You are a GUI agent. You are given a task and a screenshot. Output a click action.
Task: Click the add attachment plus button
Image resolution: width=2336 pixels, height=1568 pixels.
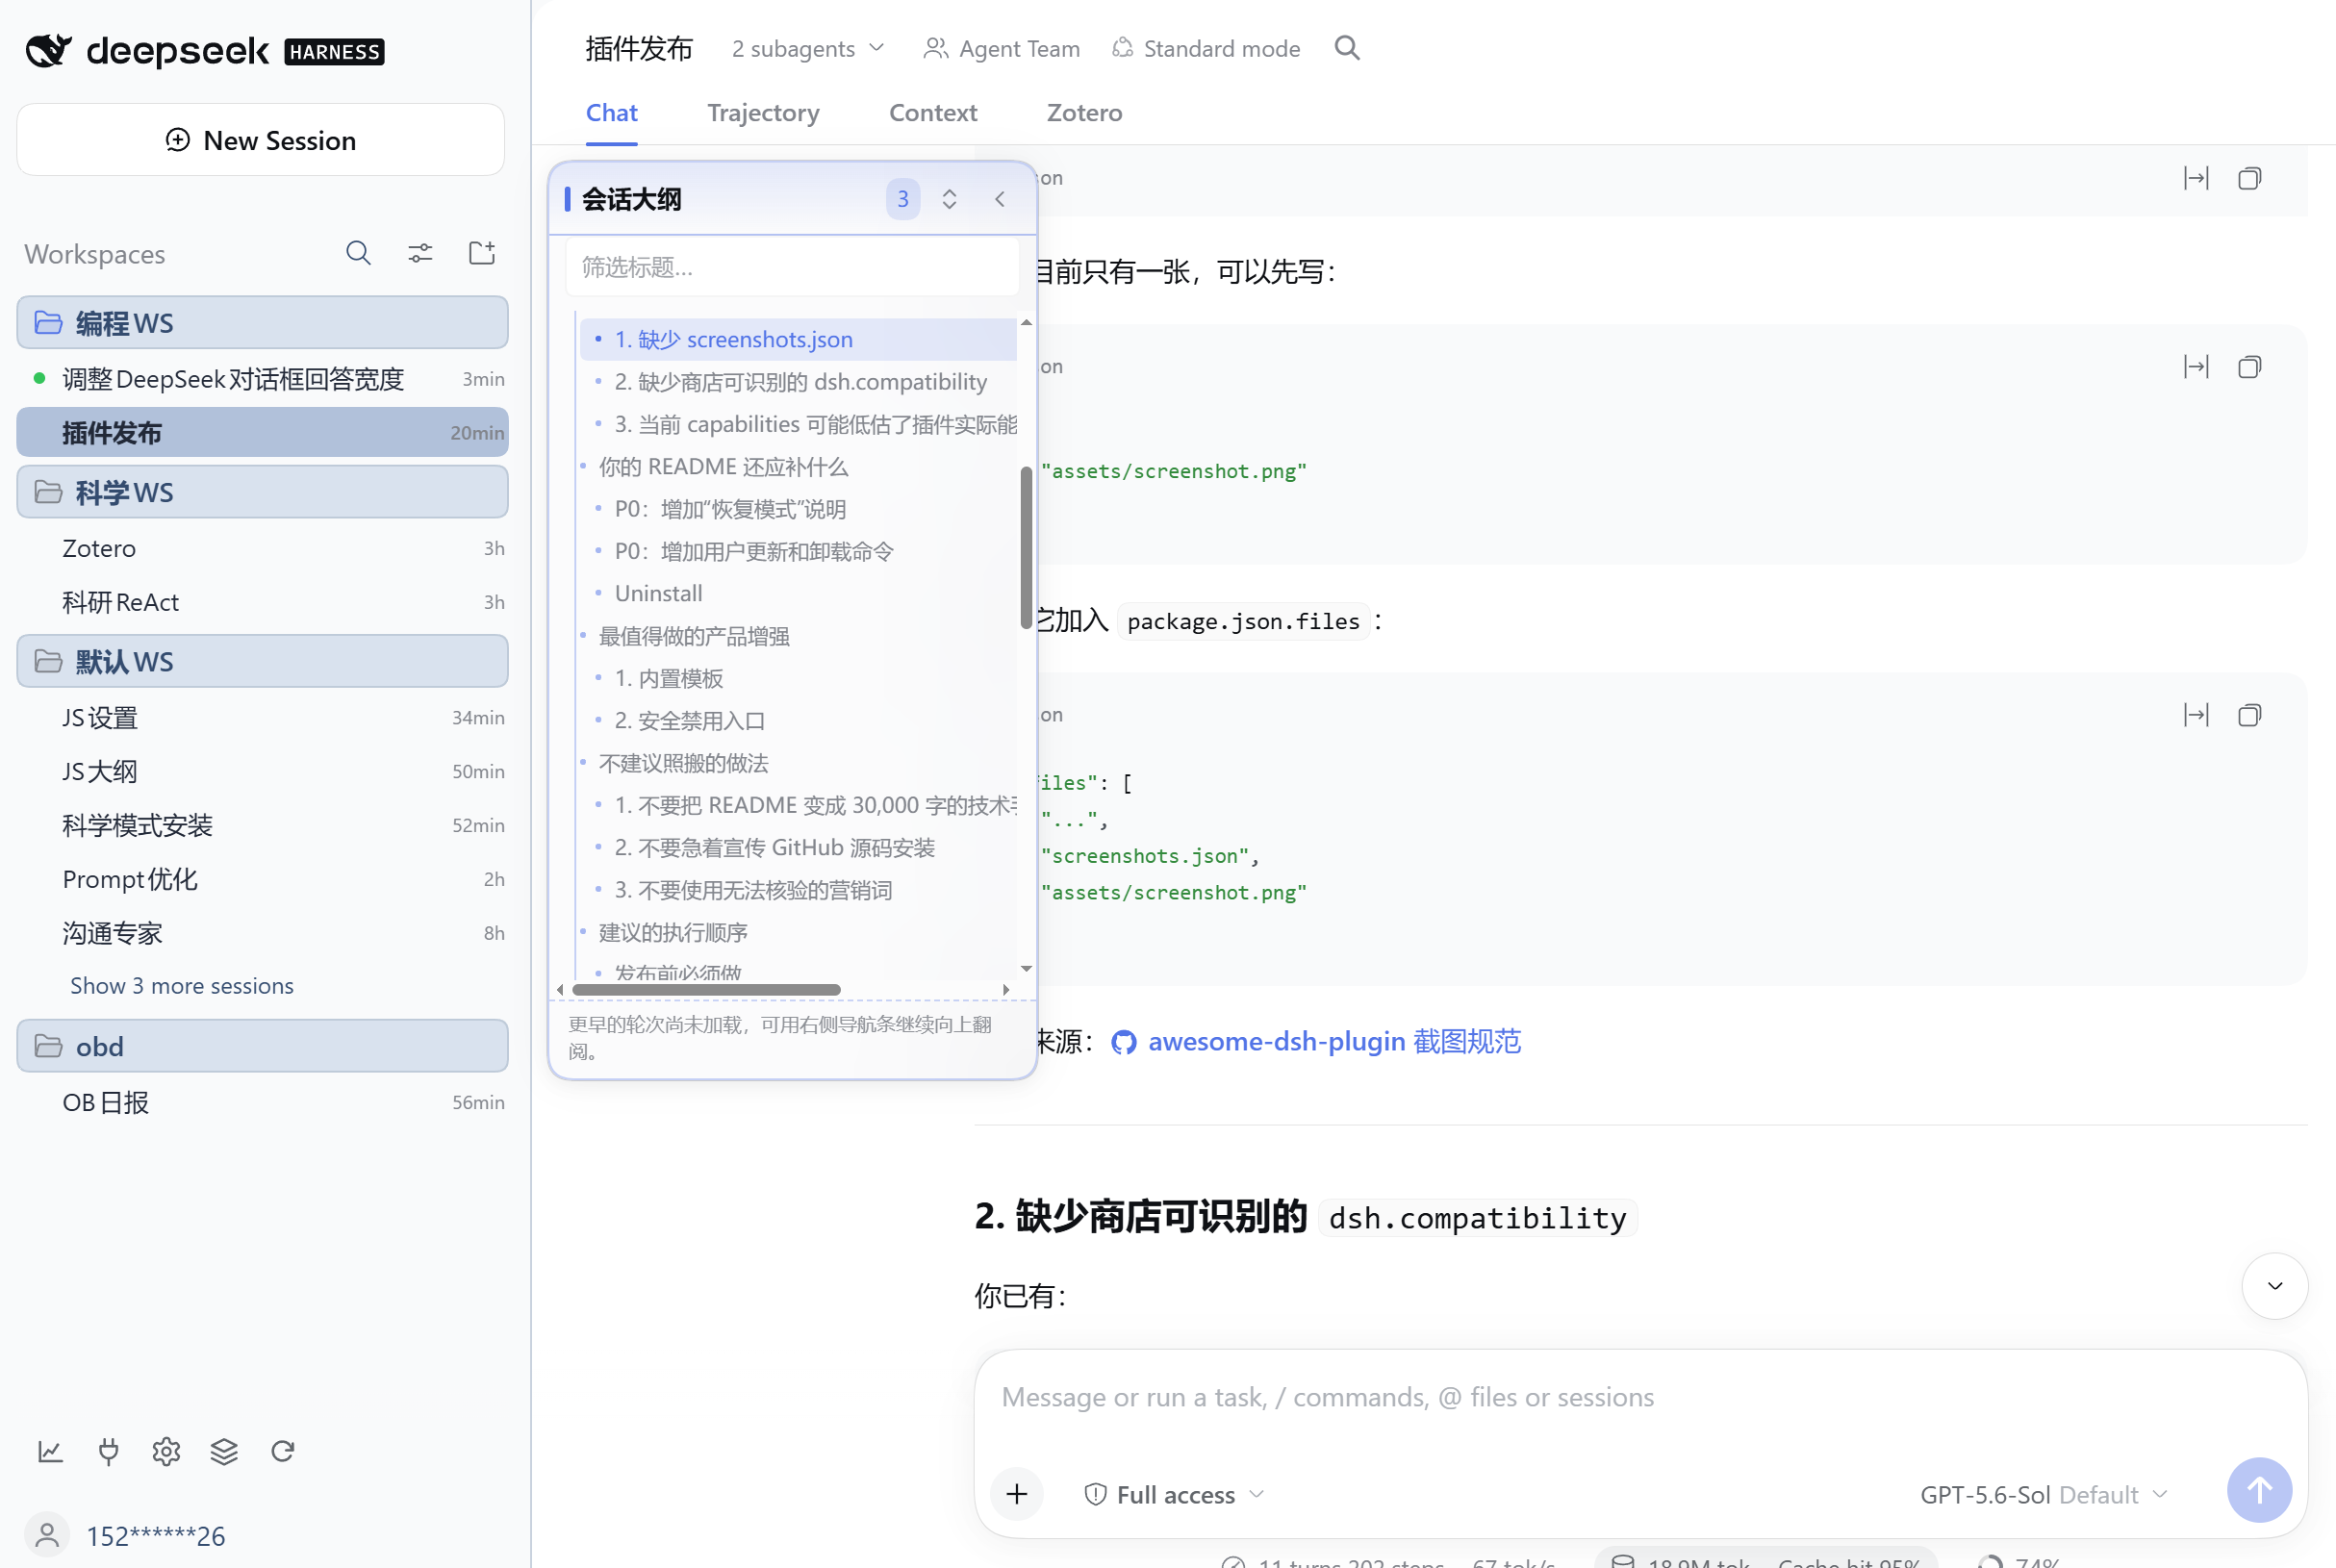coord(1016,1493)
